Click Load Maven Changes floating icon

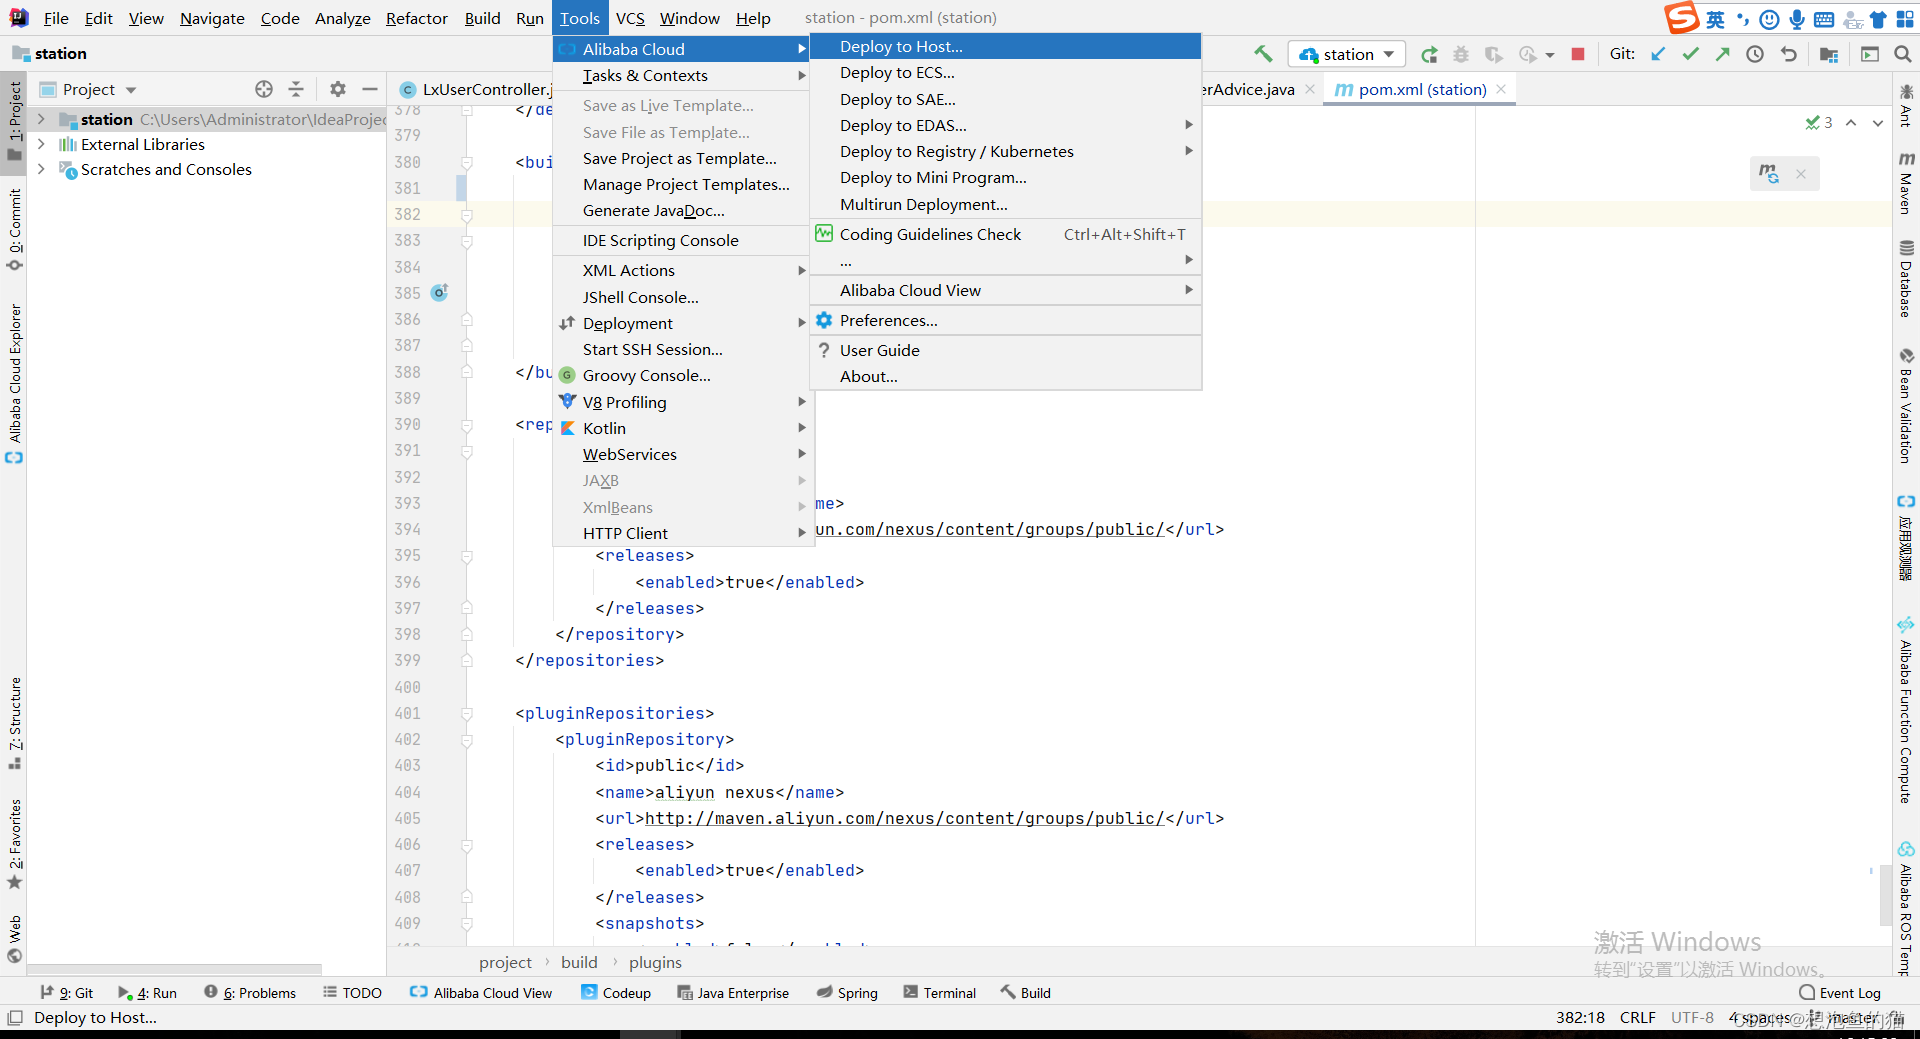1769,174
